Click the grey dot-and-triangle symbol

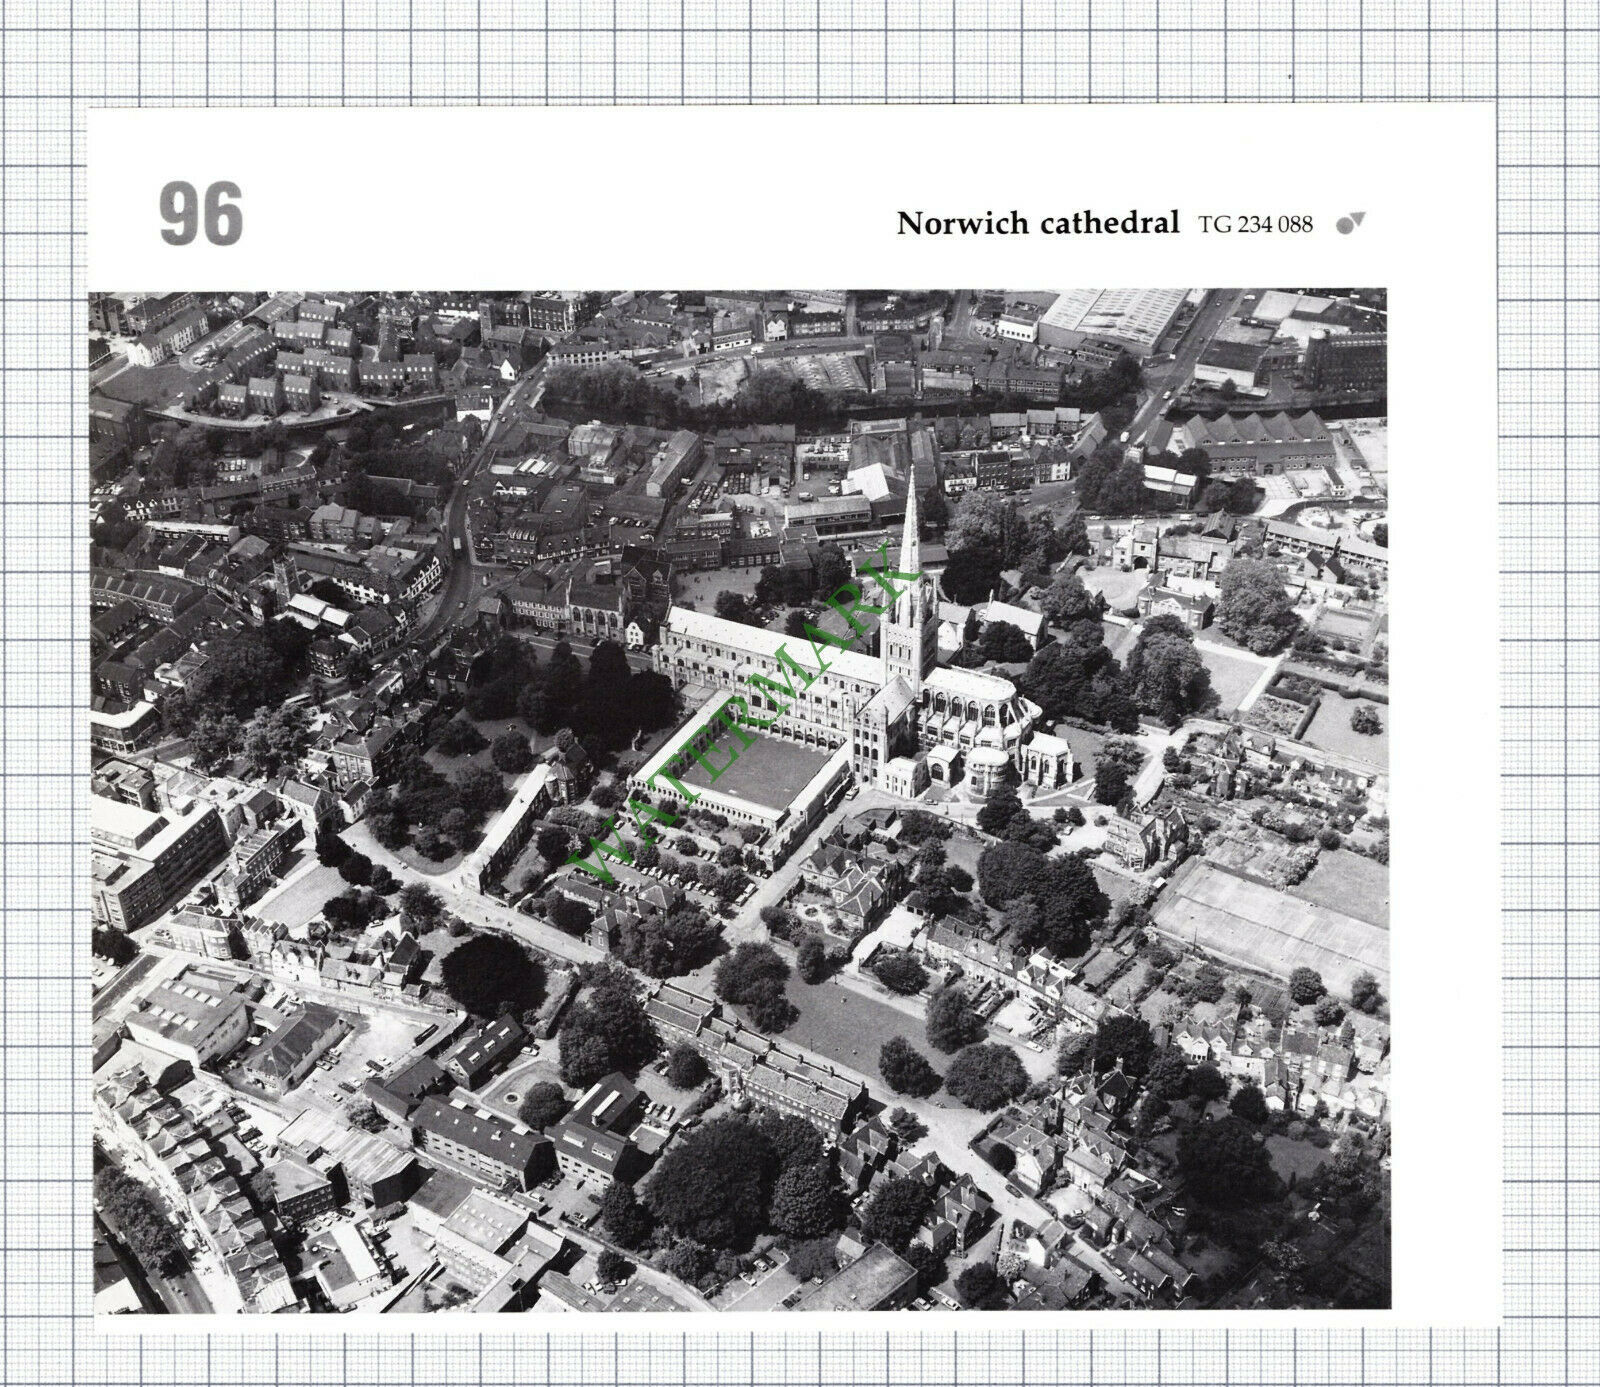coord(1350,224)
